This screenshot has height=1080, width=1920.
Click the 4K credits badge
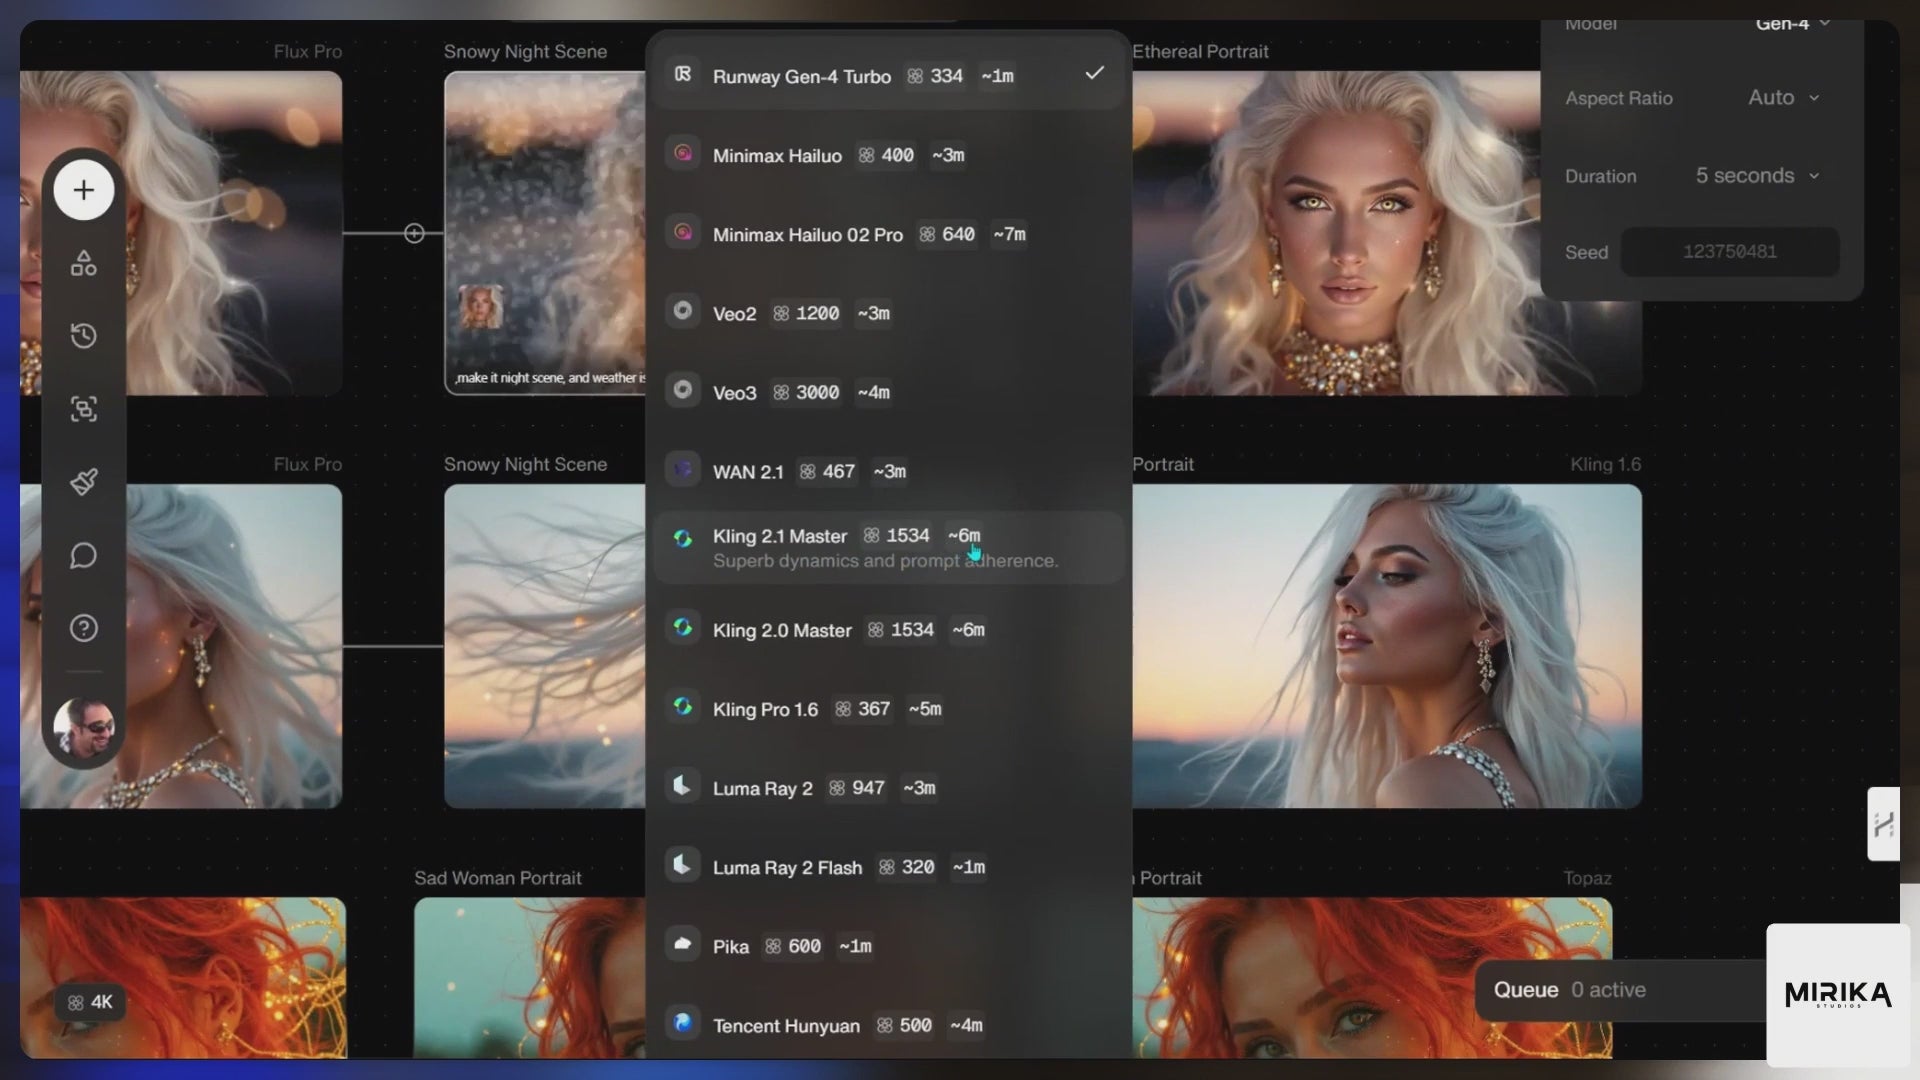[x=90, y=1002]
